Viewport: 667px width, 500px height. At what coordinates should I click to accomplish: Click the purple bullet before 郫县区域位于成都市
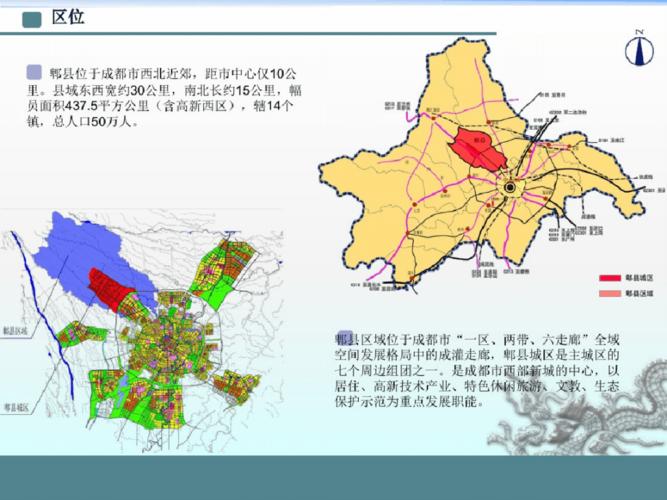pyautogui.click(x=345, y=337)
